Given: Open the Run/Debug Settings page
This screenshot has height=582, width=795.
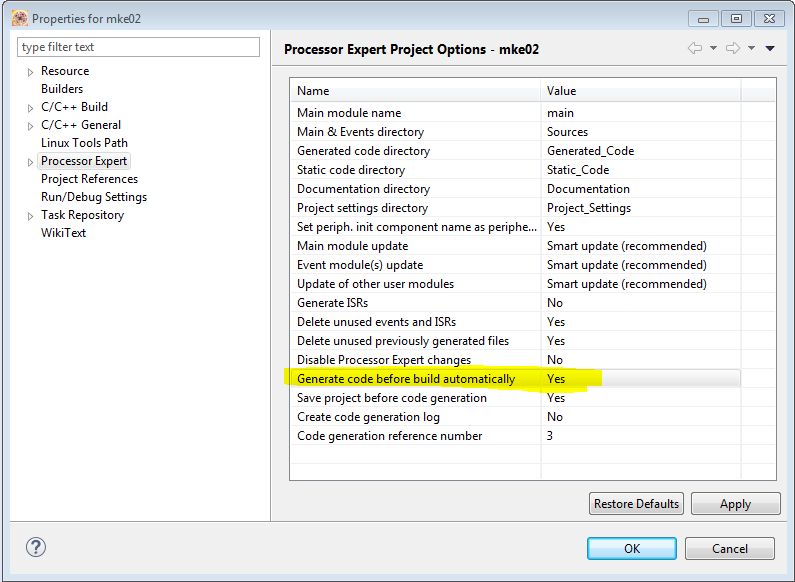Looking at the screenshot, I should click(x=94, y=197).
